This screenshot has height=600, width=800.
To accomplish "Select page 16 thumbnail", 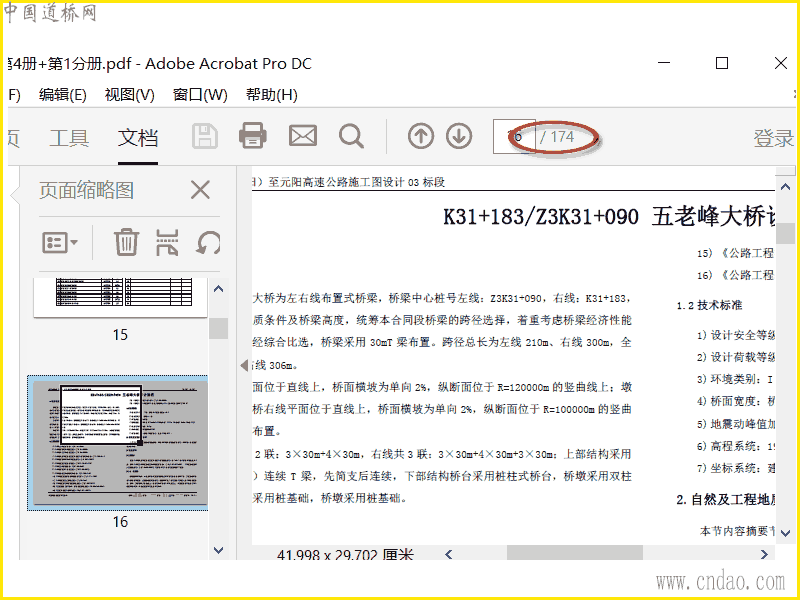I will pyautogui.click(x=118, y=443).
